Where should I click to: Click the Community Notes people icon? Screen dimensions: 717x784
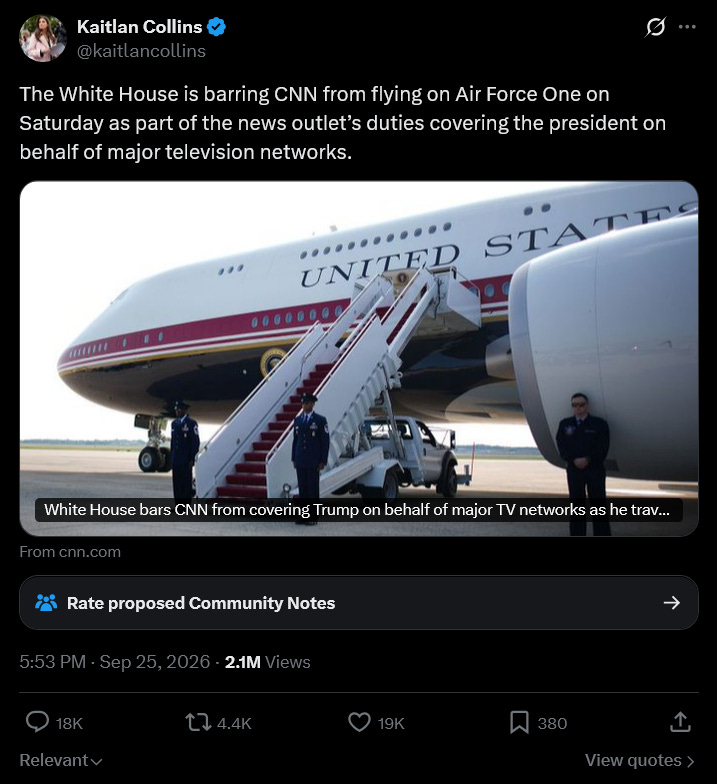[46, 602]
